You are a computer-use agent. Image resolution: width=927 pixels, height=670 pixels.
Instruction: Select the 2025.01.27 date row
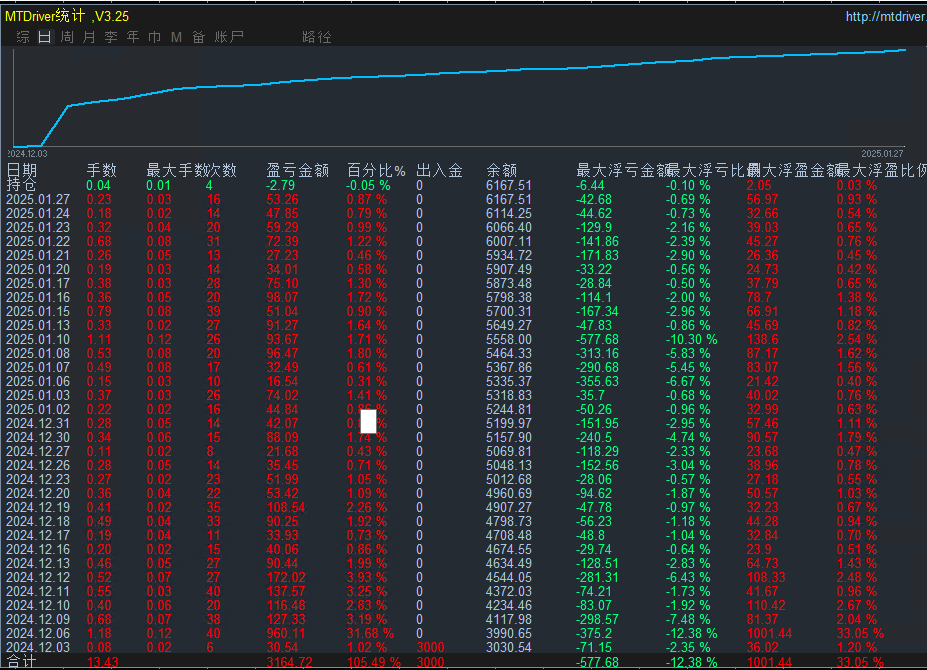pos(38,199)
